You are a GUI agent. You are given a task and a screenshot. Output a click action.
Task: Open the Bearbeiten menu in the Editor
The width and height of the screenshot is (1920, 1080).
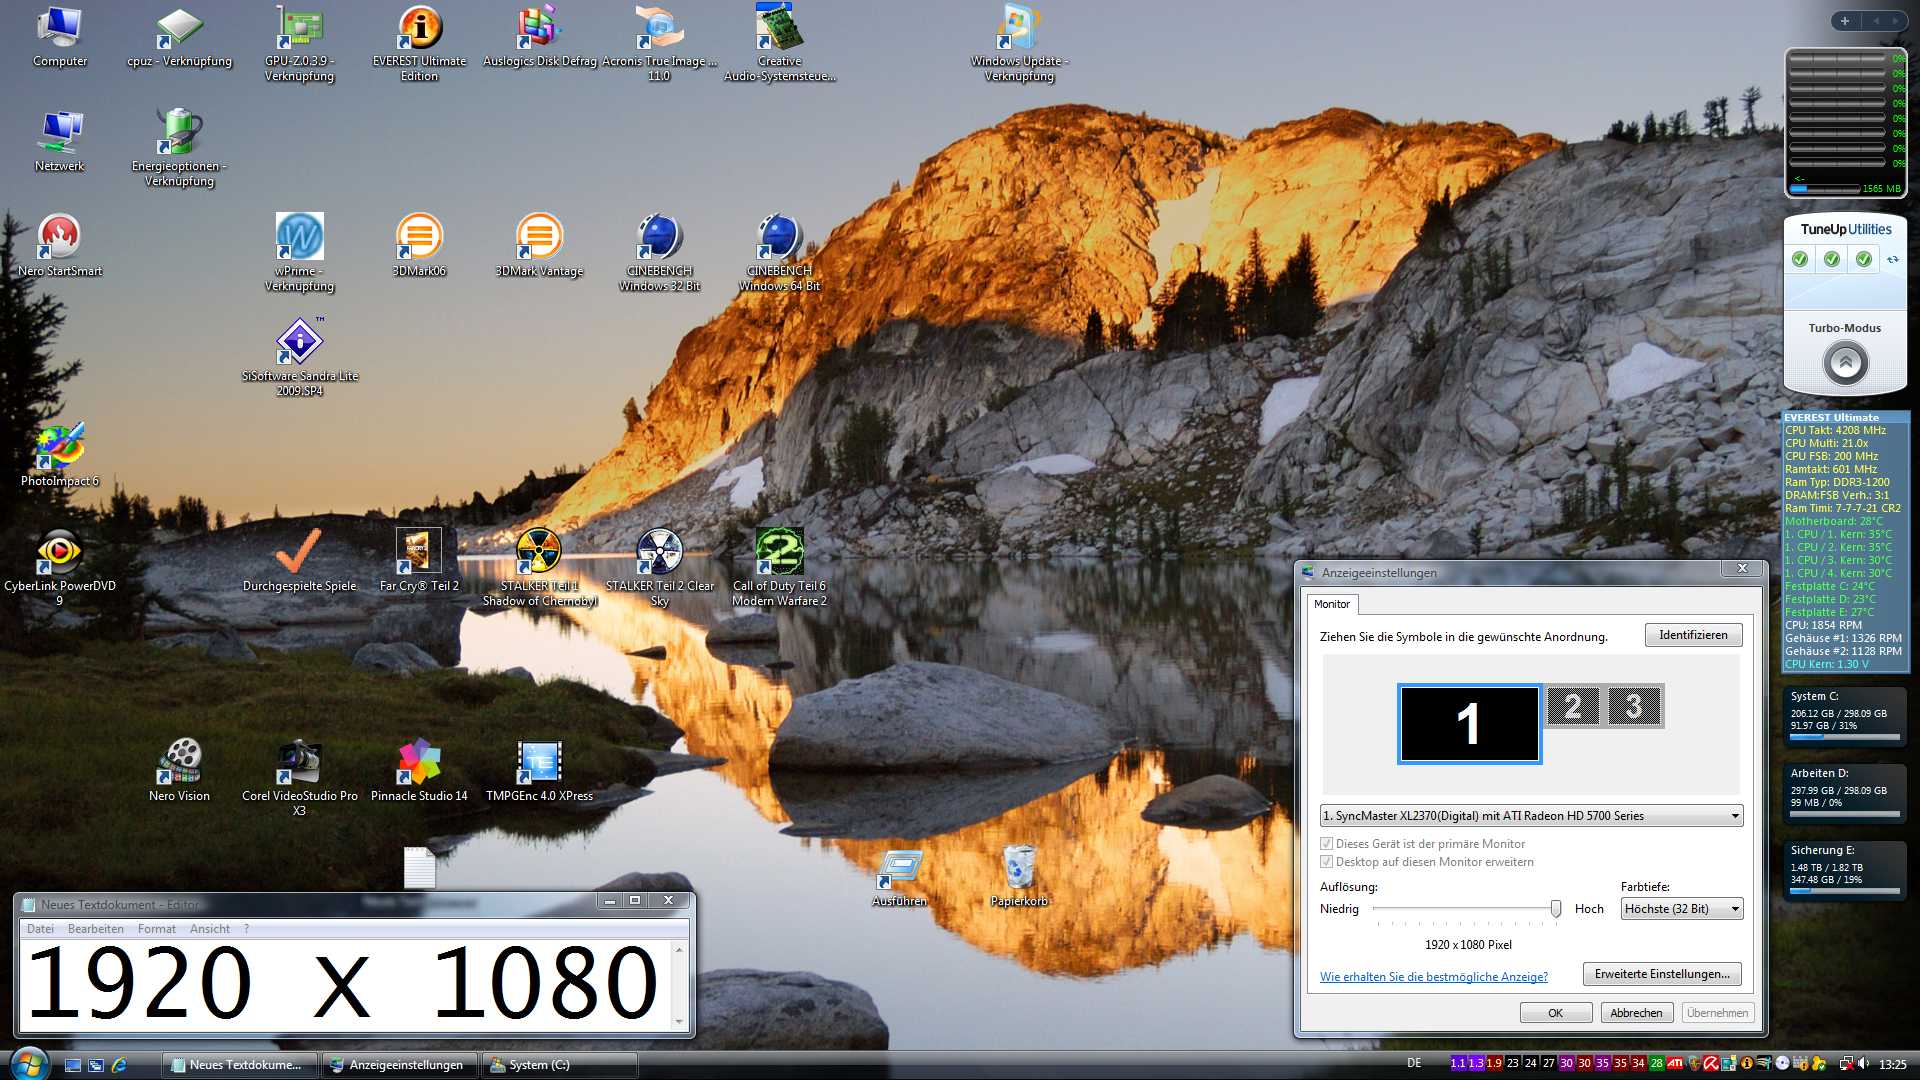click(x=95, y=929)
